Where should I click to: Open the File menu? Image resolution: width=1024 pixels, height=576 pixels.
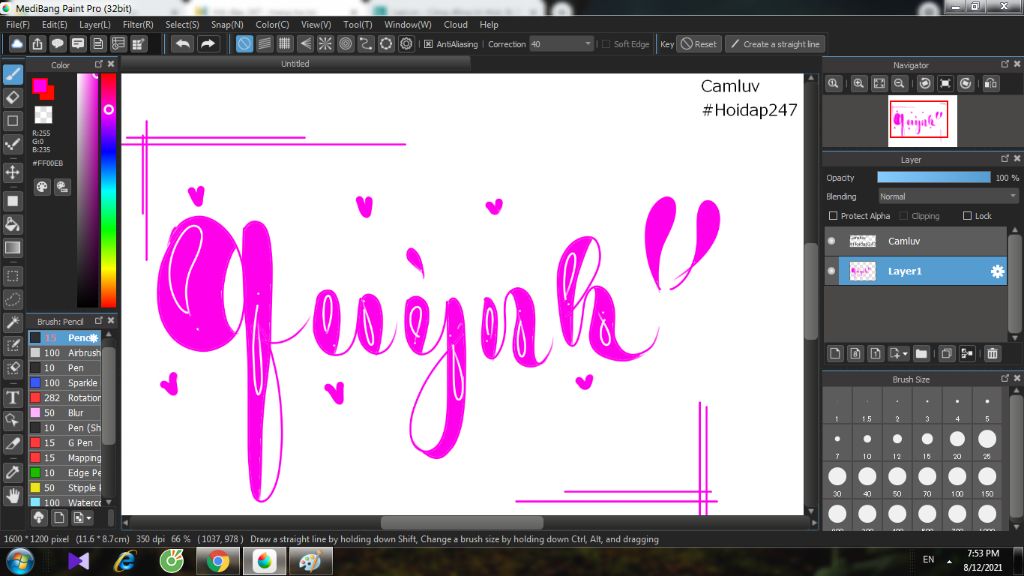coord(18,24)
